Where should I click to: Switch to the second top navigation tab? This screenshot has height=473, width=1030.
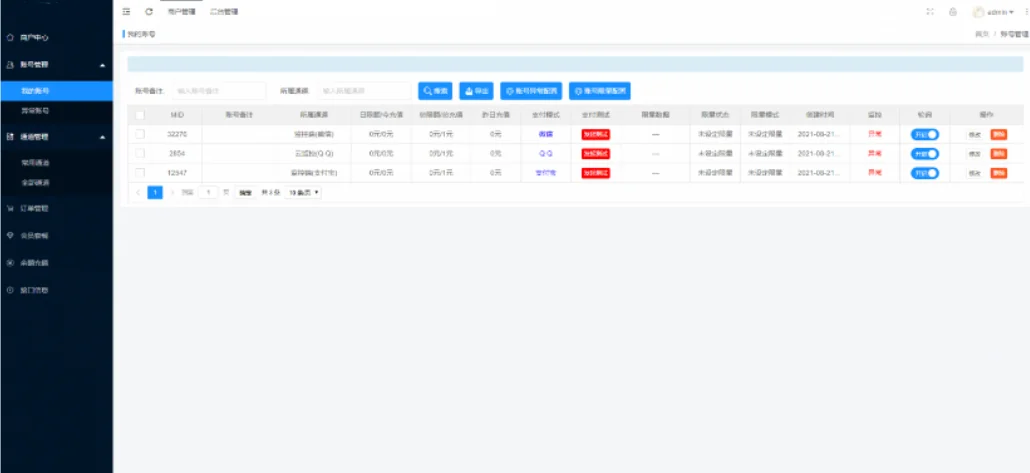point(224,12)
